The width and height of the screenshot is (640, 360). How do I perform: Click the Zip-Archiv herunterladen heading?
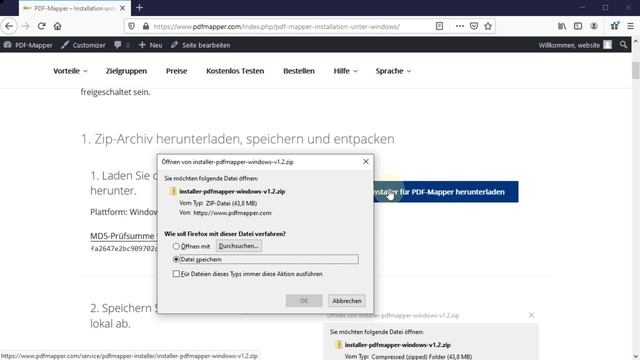coord(238,139)
